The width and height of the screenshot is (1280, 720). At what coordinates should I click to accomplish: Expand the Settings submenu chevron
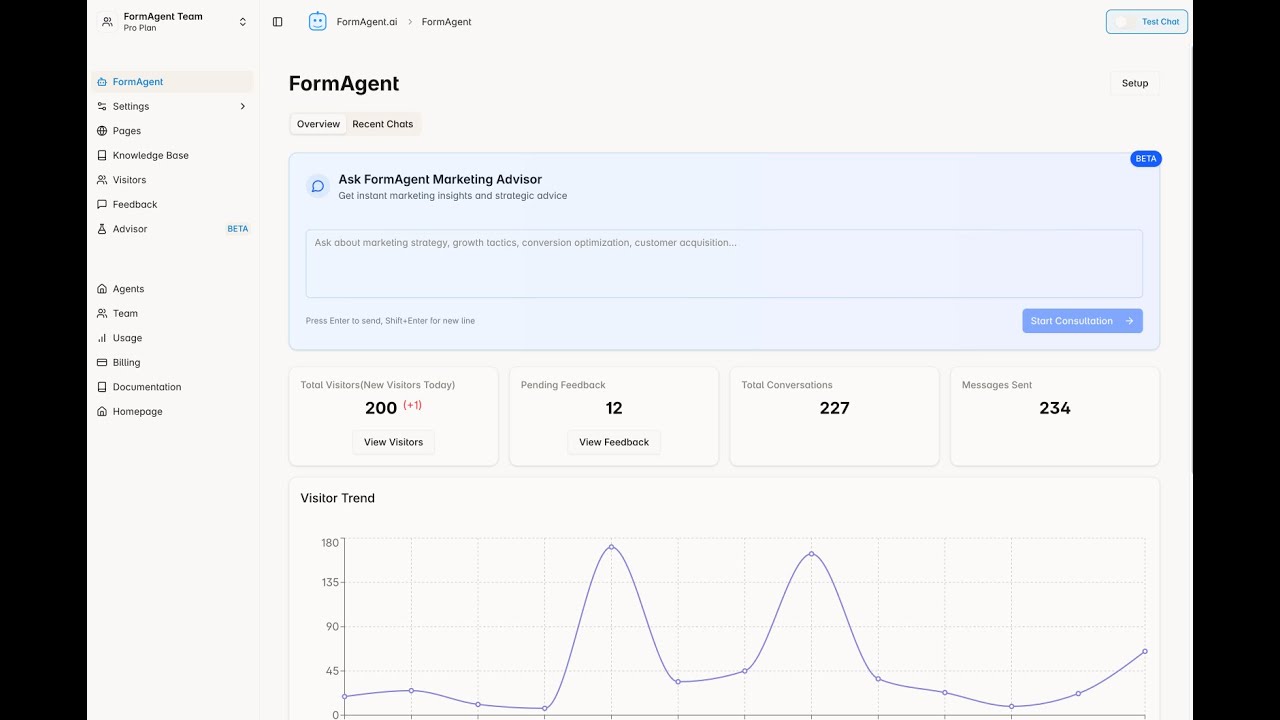point(242,106)
